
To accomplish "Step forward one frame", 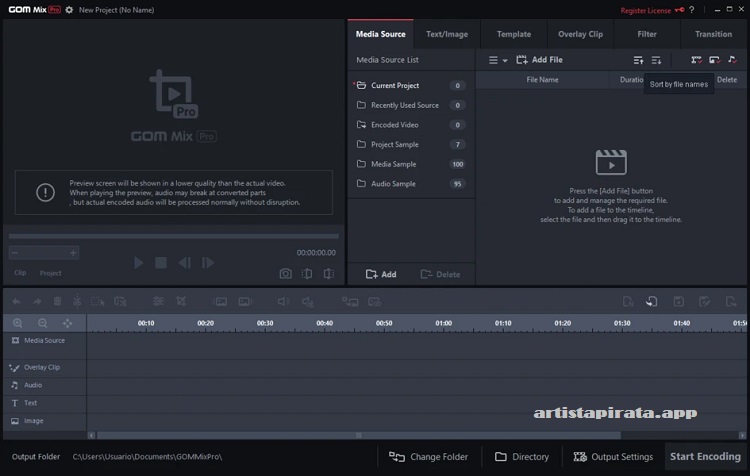I will [x=208, y=263].
